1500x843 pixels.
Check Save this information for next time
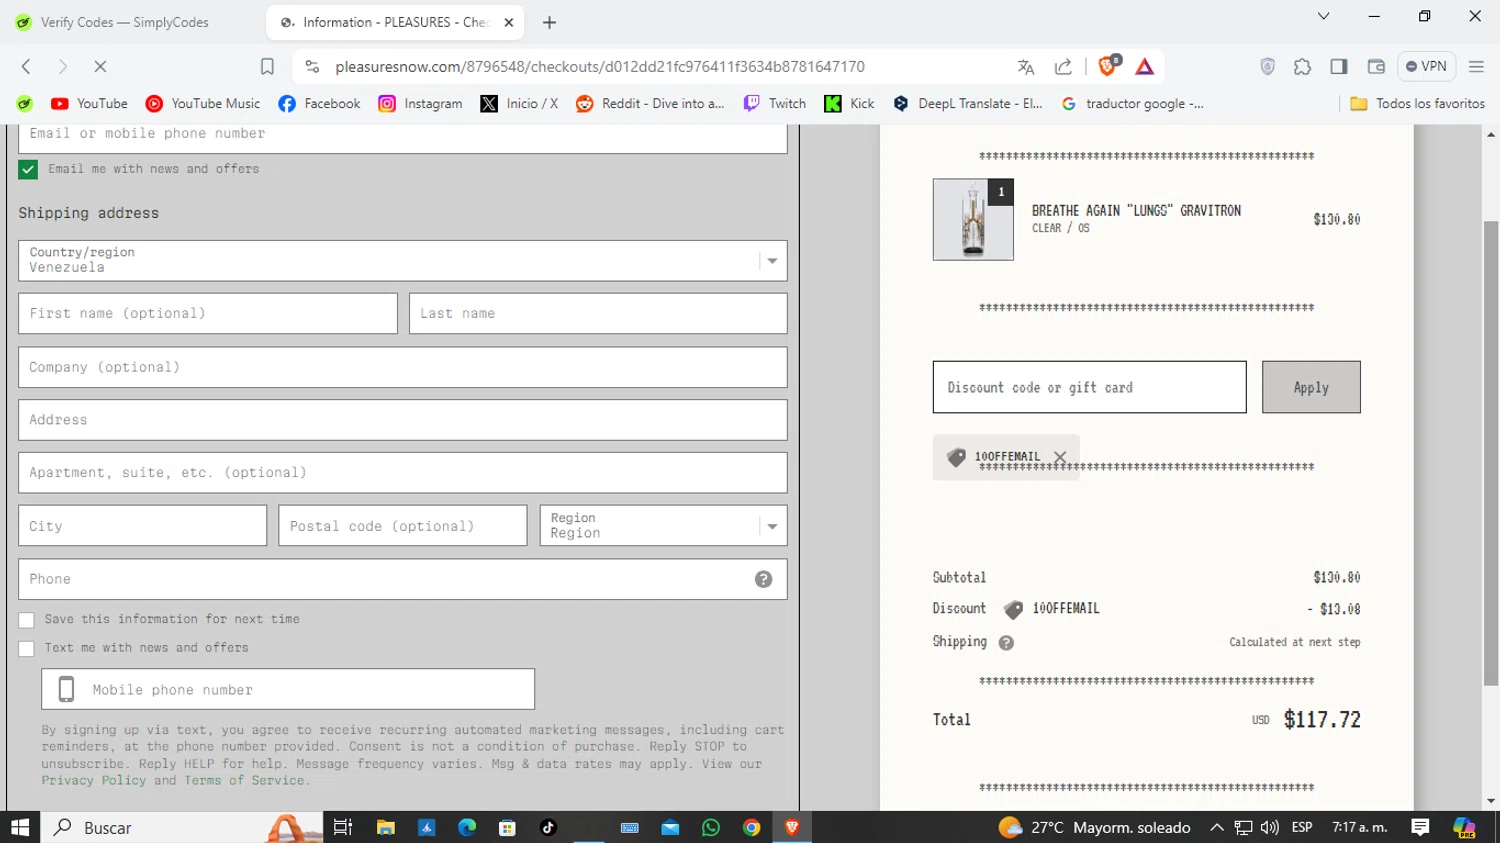pyautogui.click(x=27, y=620)
